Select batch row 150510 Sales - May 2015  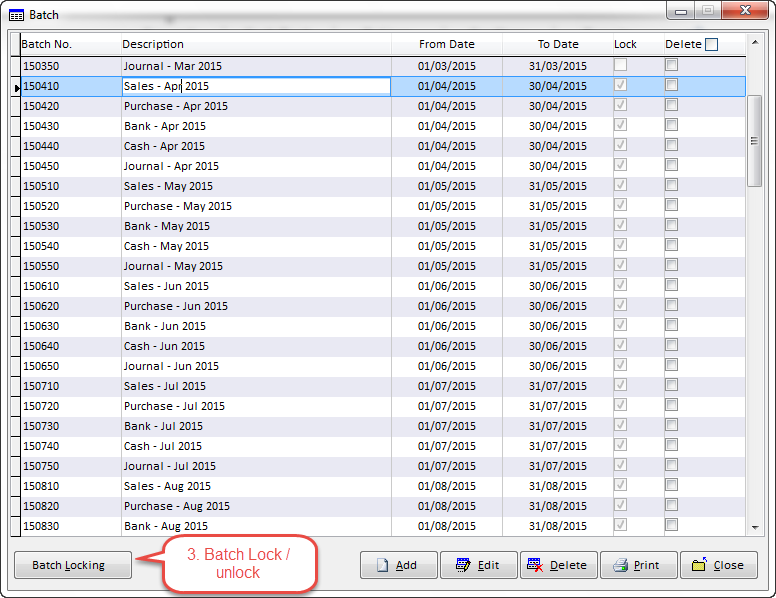200,186
